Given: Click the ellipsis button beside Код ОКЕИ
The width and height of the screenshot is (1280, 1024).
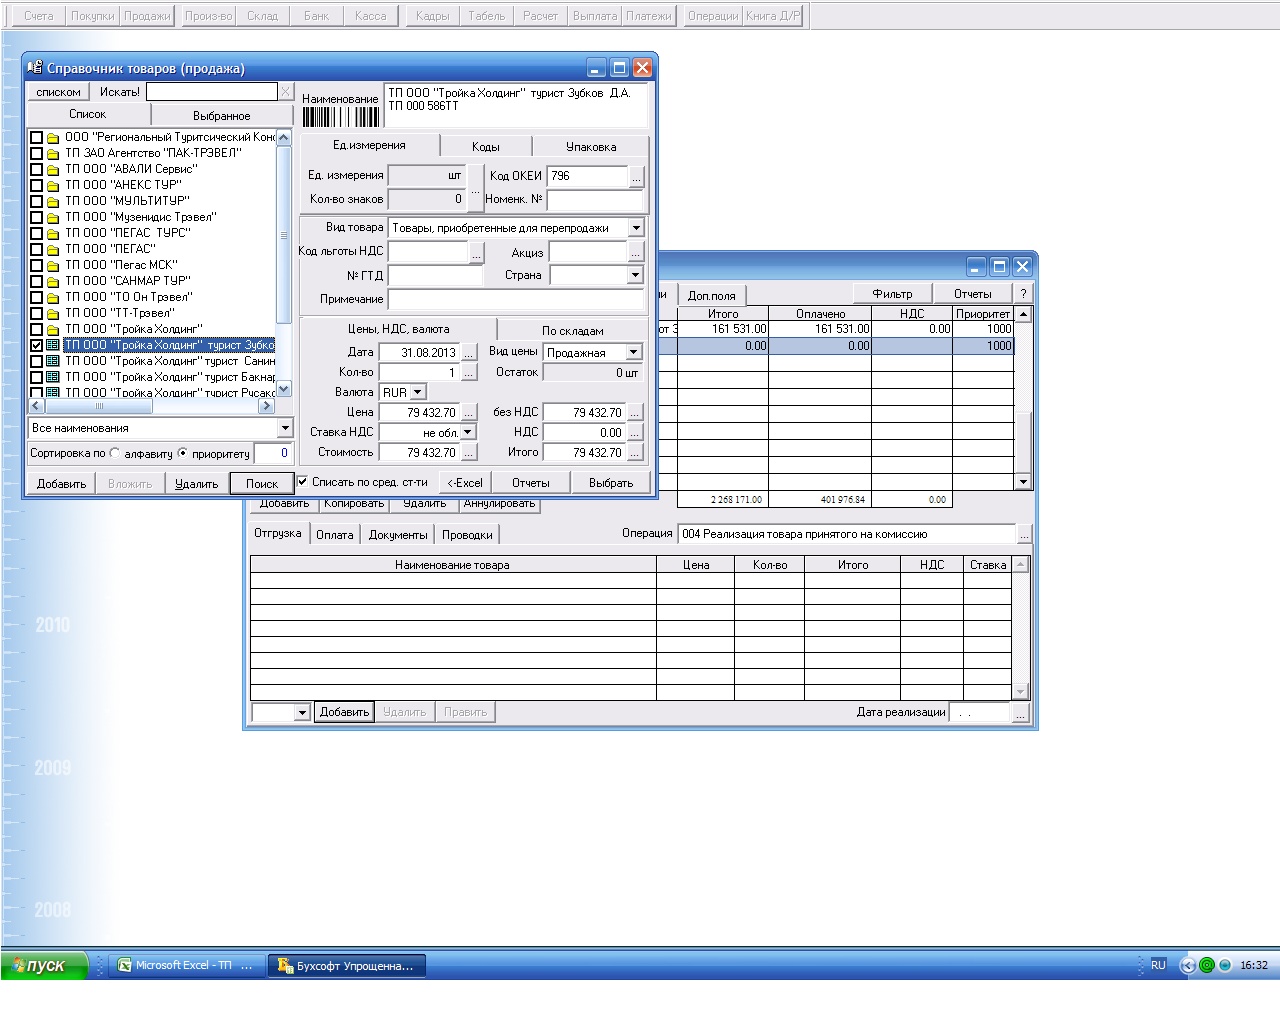Looking at the screenshot, I should pos(636,176).
